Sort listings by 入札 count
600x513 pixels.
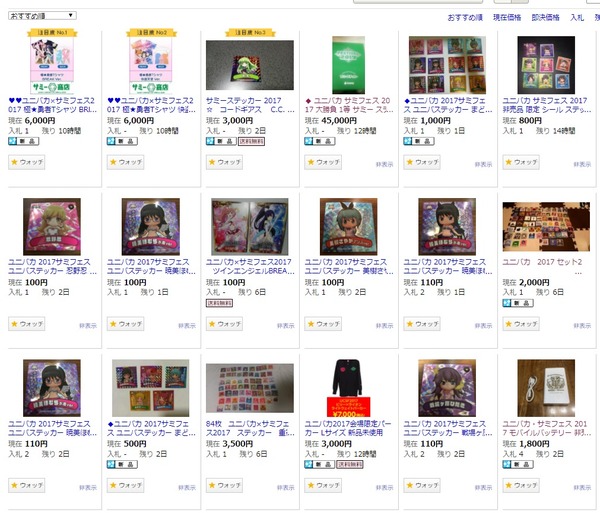point(577,18)
